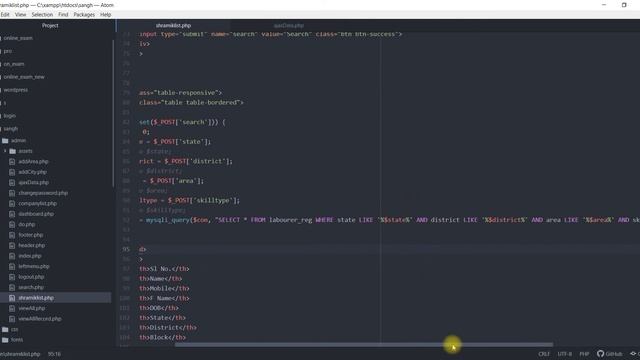Open dashboard.php from the tree
The height and width of the screenshot is (360, 640).
coord(36,214)
